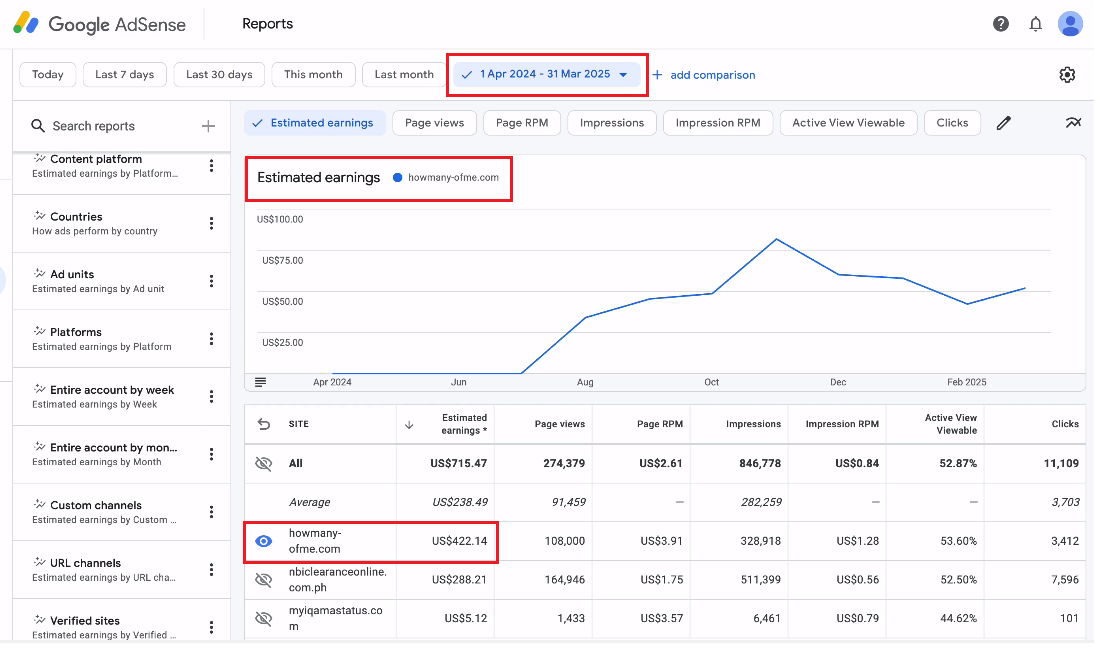Viewport: 1095px width, 650px height.
Task: Toggle the Impressions metric chip
Action: (x=612, y=123)
